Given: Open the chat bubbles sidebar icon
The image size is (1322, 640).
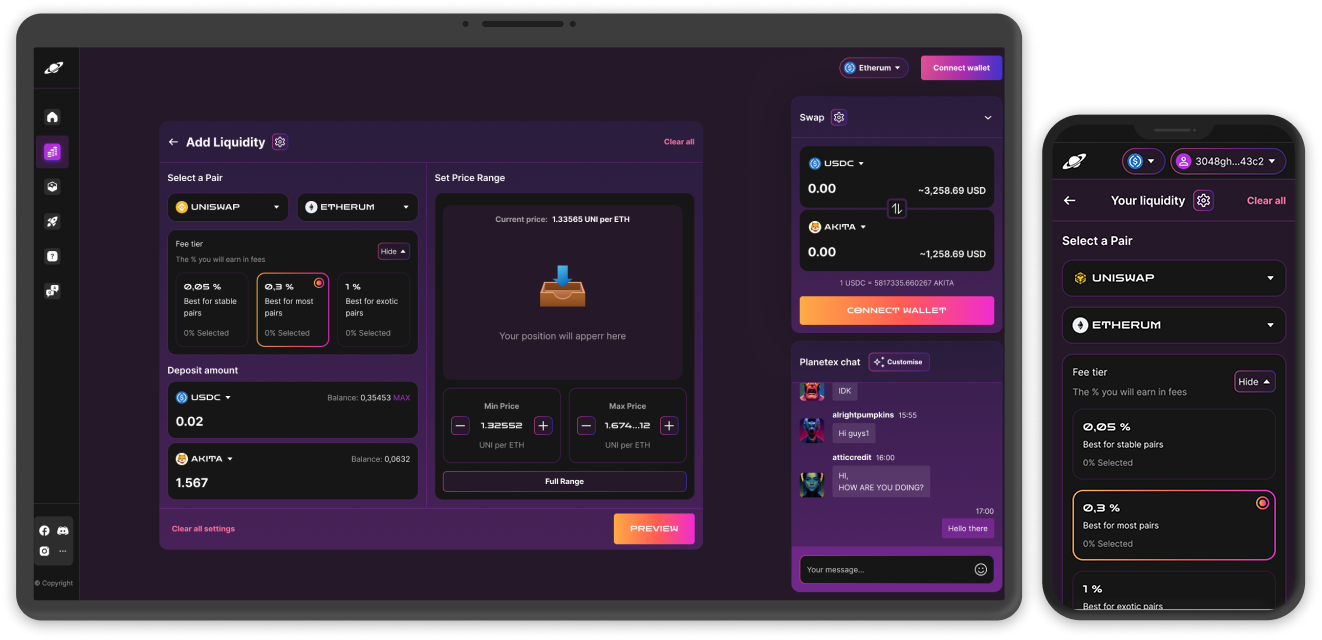Looking at the screenshot, I should [52, 291].
